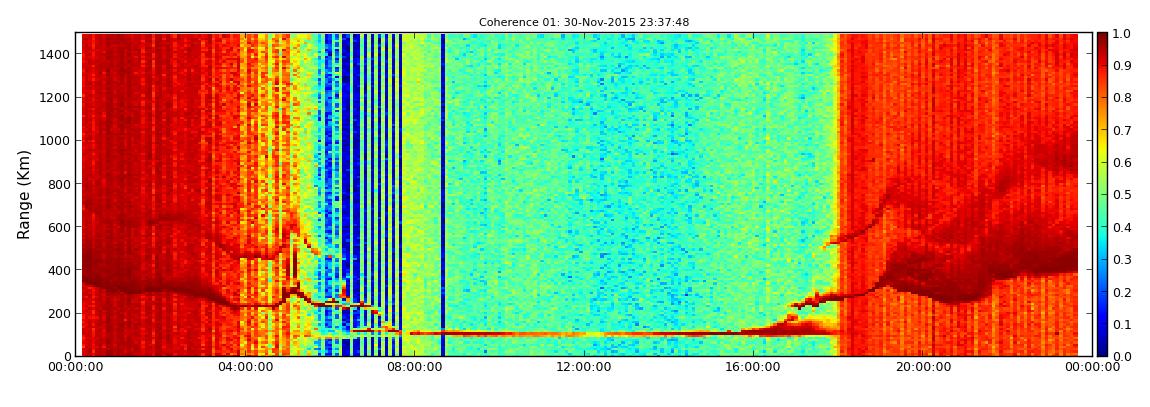Click the dark red top of the colorbar

(x=1104, y=40)
